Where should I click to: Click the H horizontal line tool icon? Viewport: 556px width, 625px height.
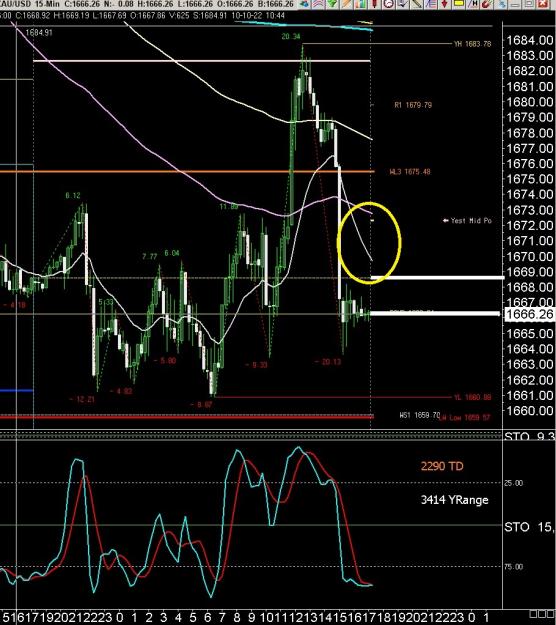click(x=473, y=4)
